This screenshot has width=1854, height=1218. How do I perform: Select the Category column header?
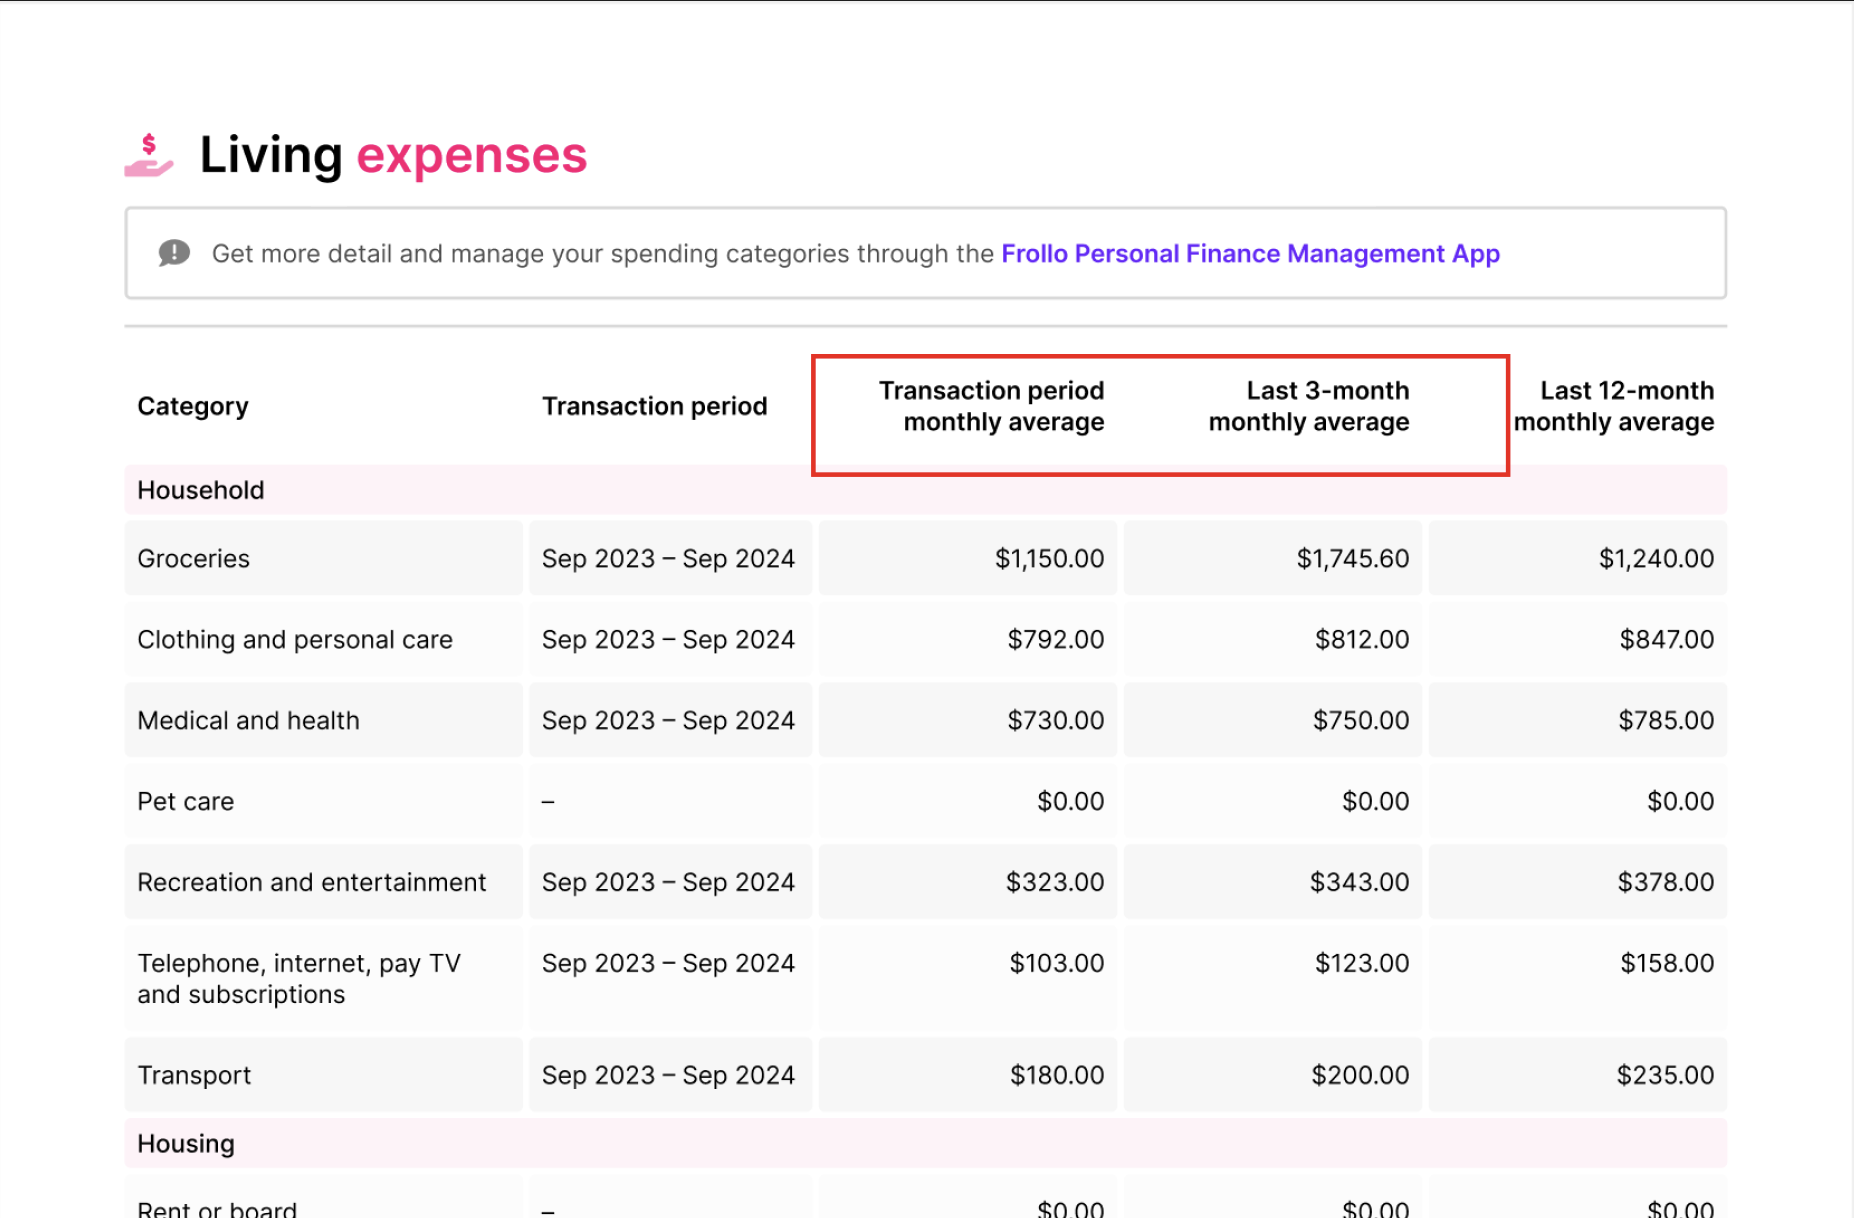[192, 406]
